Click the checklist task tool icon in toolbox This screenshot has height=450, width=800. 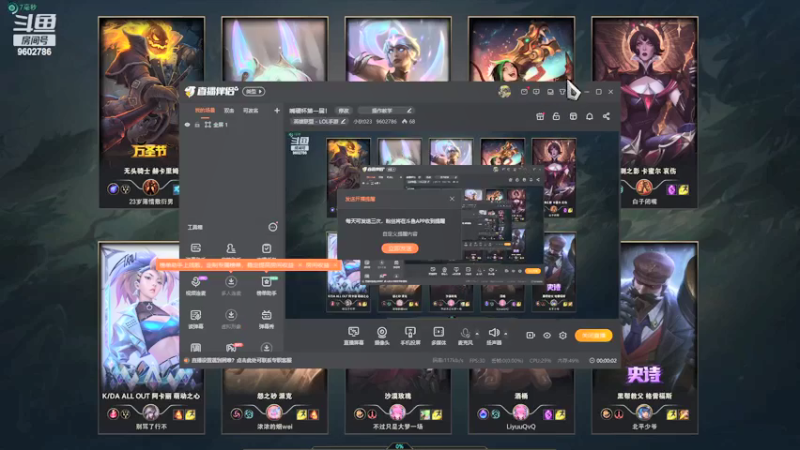[266, 248]
